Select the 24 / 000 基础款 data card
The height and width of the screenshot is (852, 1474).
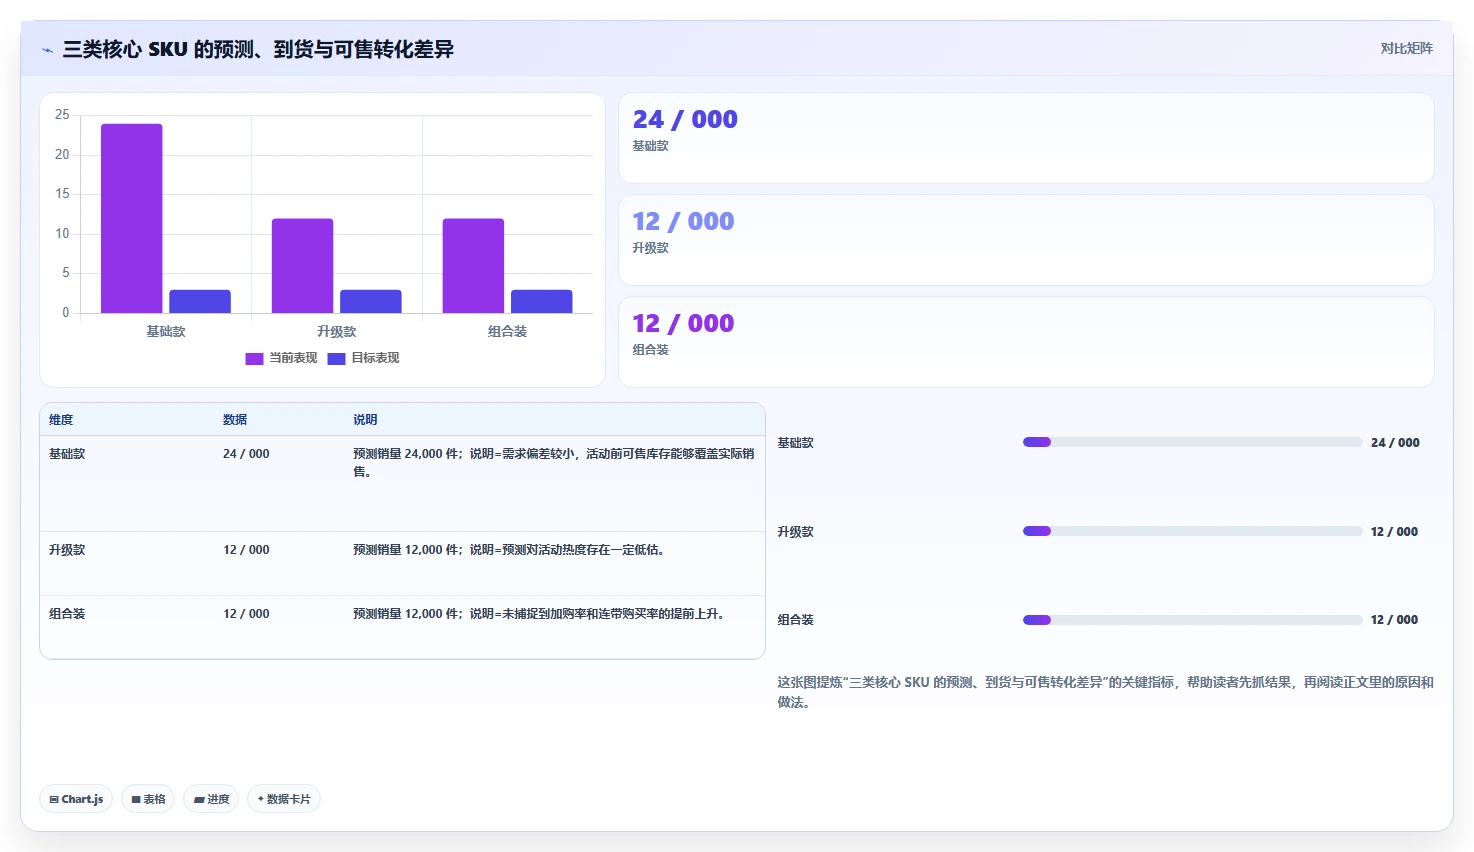tap(1026, 138)
